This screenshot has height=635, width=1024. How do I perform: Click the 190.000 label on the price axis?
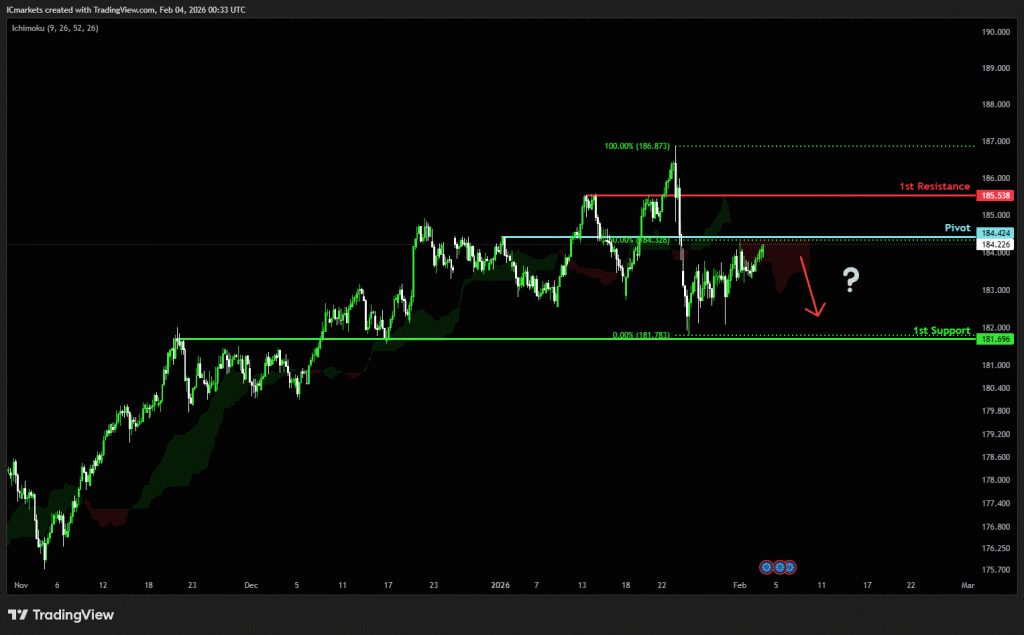point(994,32)
